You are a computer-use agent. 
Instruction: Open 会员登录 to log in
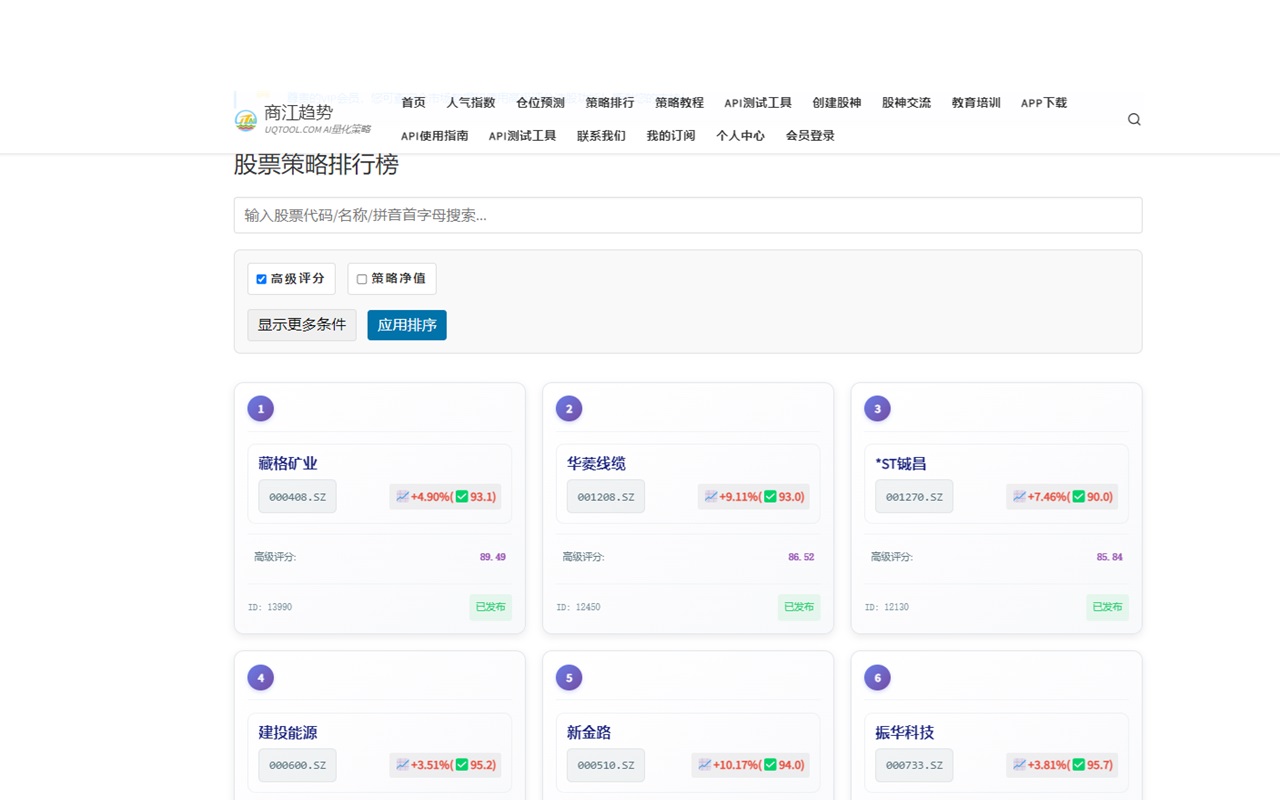click(x=810, y=135)
